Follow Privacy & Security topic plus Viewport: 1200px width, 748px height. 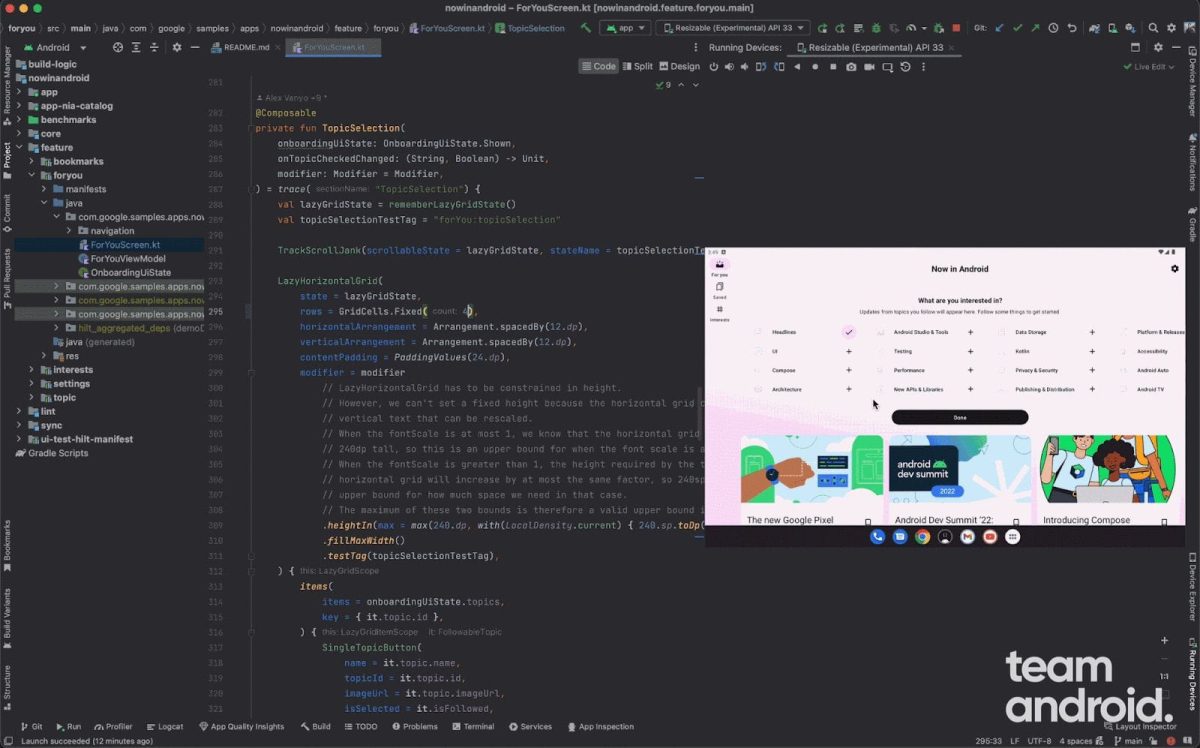tap(1092, 370)
